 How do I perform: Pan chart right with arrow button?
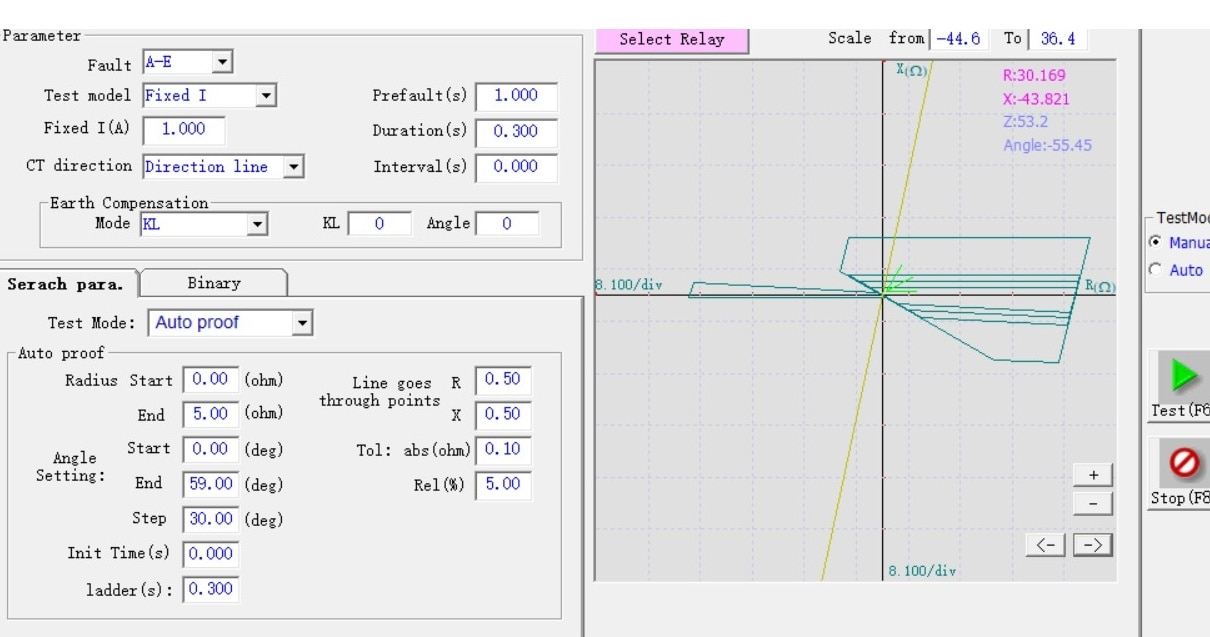[1093, 545]
